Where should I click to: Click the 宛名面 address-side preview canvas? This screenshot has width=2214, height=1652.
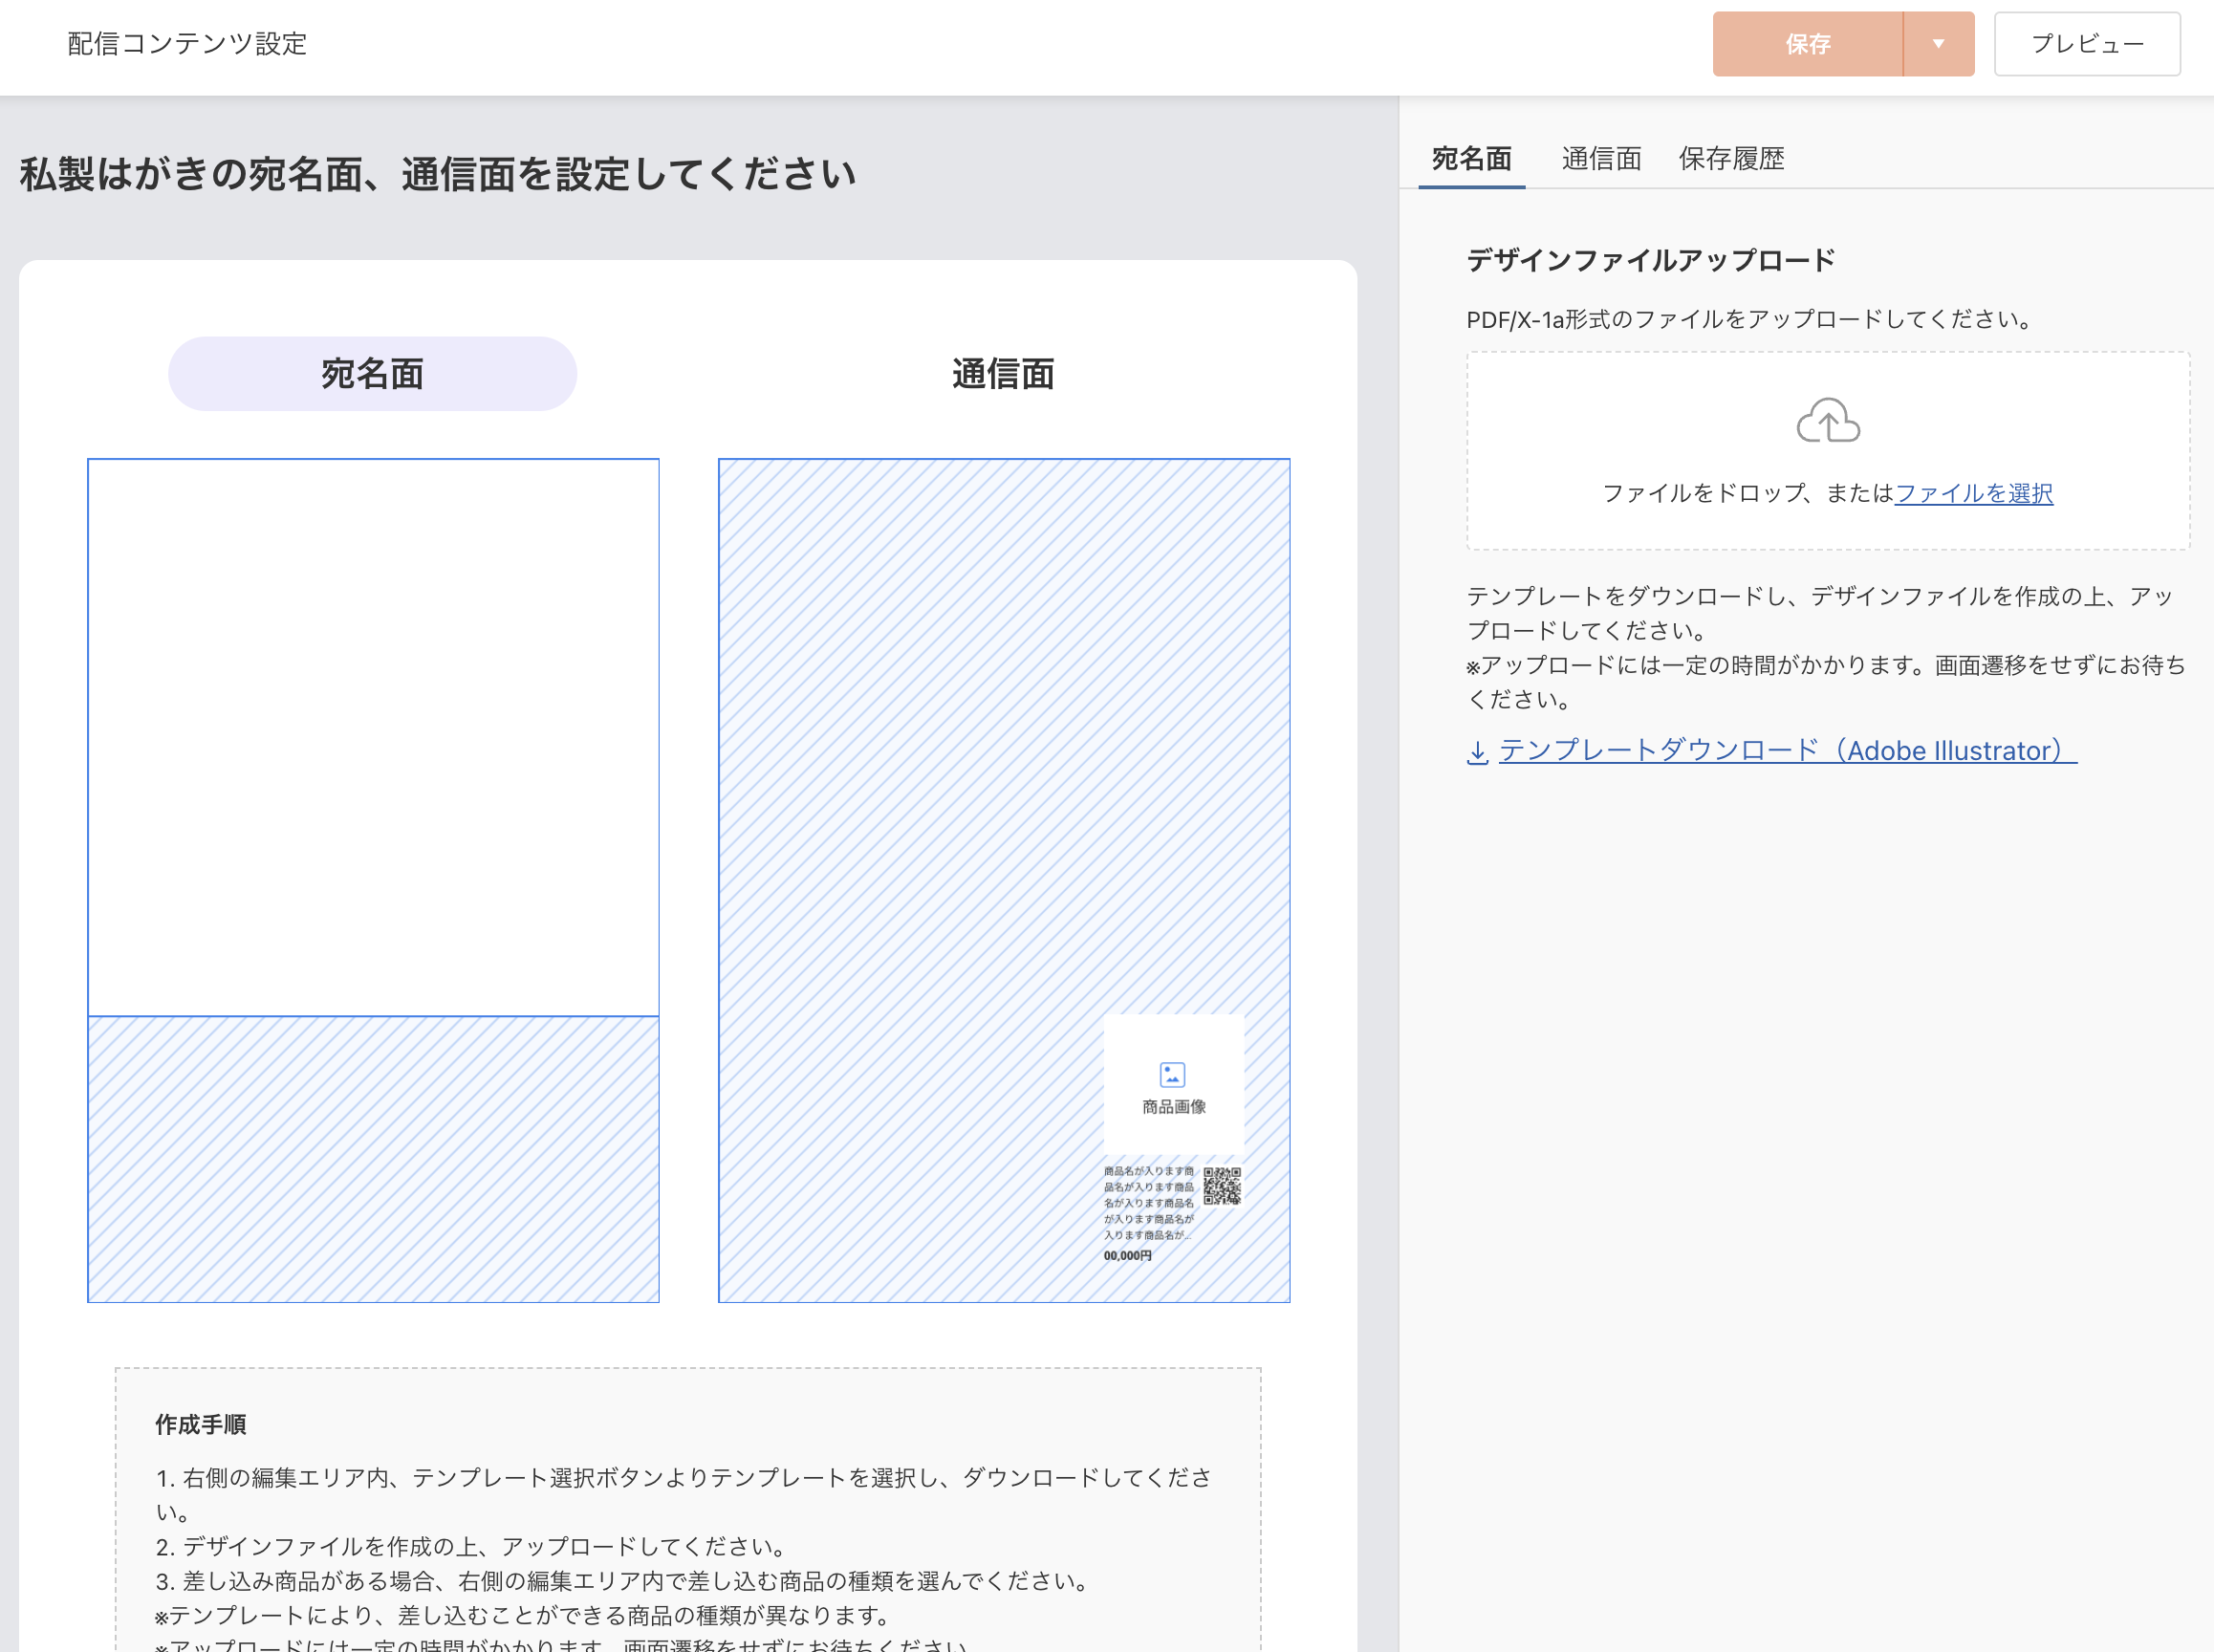coord(373,730)
